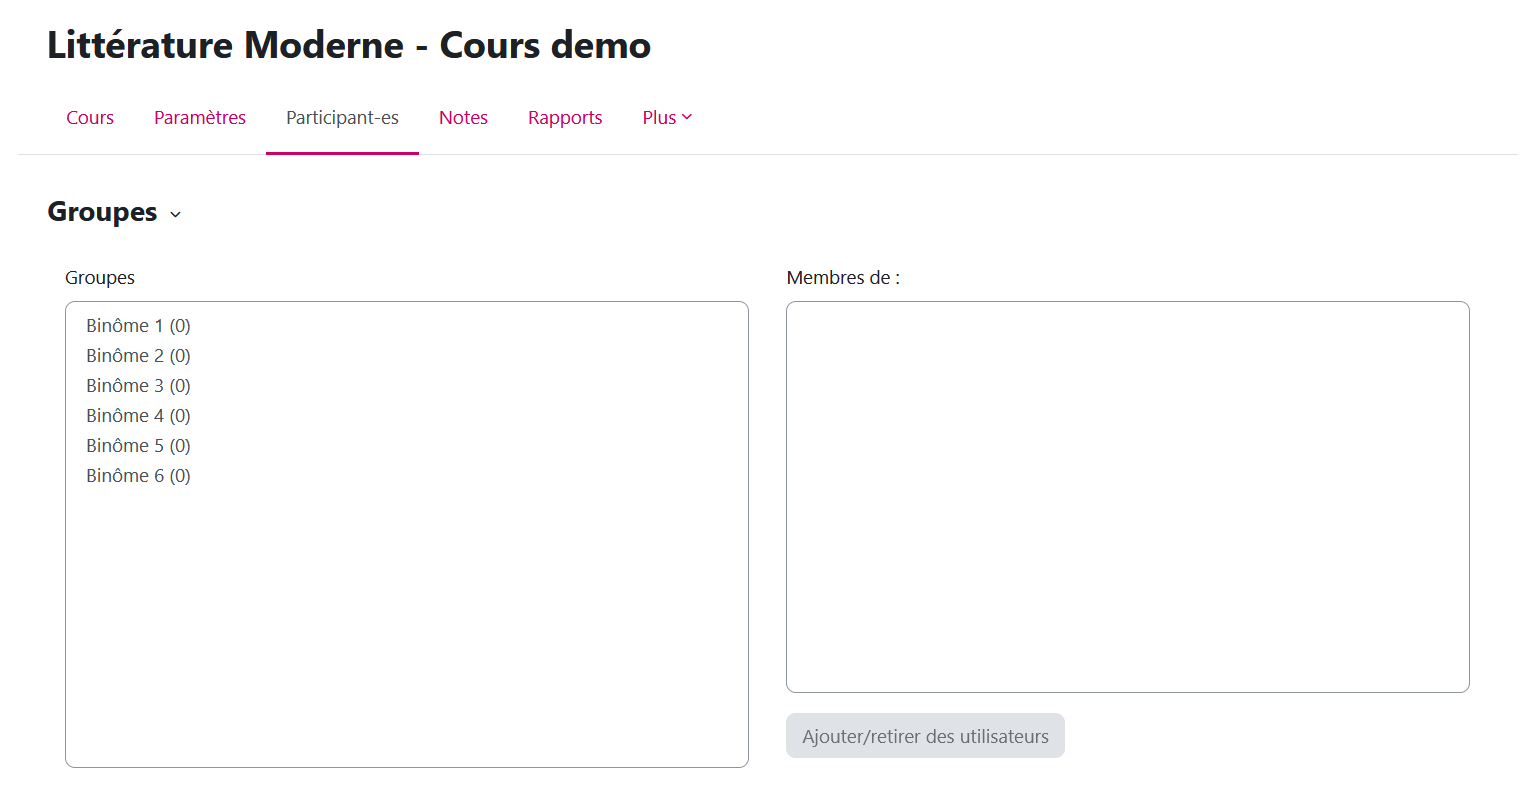This screenshot has height=786, width=1522.
Task: Select Binôme 5 (0) group
Action: click(x=138, y=446)
